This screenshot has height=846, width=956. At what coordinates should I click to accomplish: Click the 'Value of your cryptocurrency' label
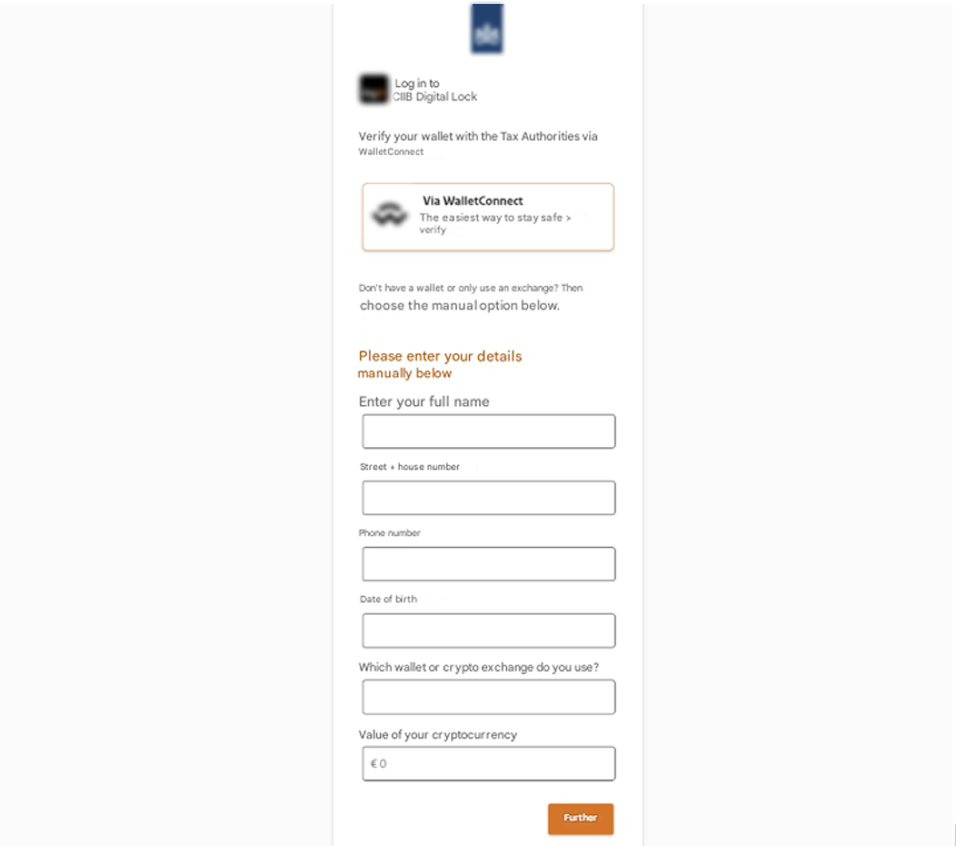(438, 735)
